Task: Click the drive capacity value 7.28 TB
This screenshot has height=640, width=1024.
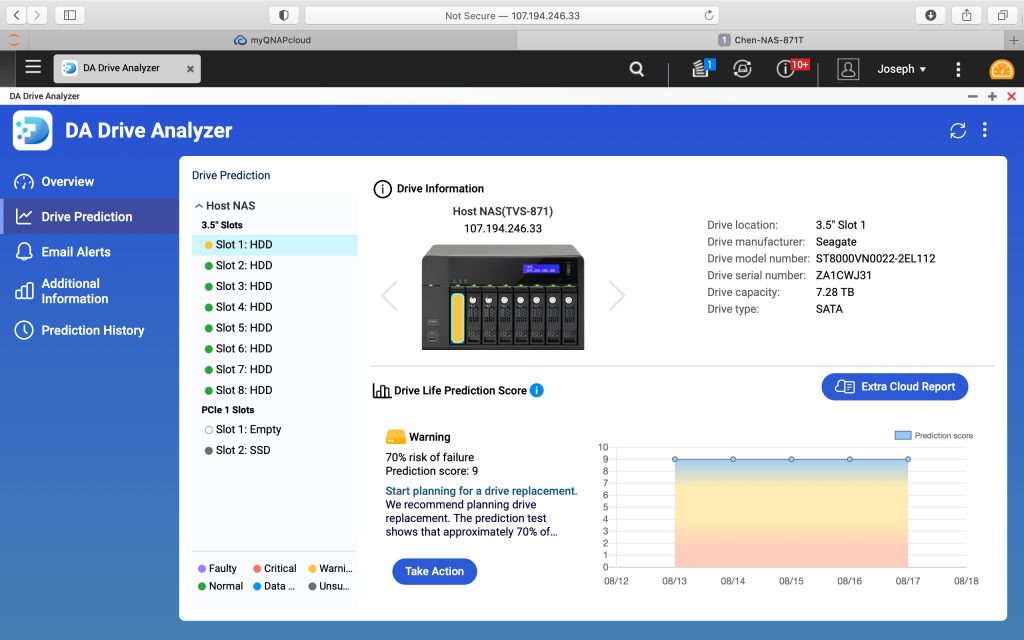Action: [x=835, y=293]
